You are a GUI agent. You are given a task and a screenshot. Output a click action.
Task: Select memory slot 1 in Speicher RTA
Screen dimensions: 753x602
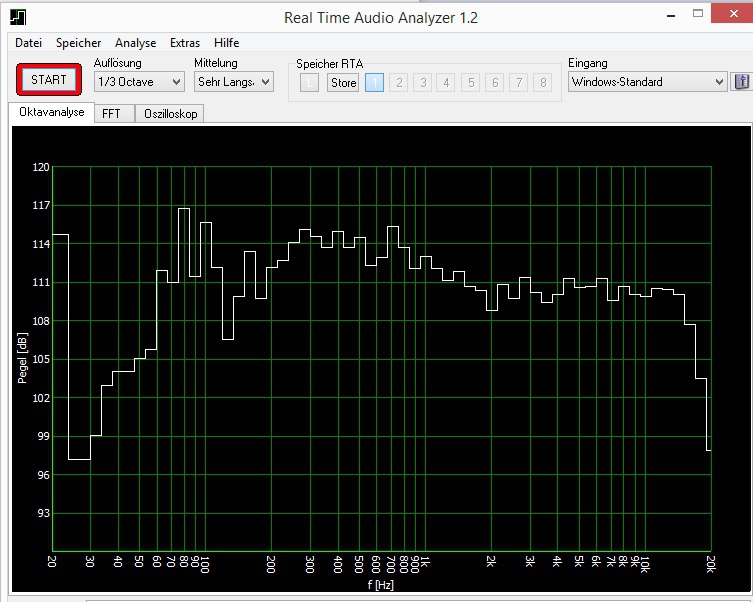374,82
